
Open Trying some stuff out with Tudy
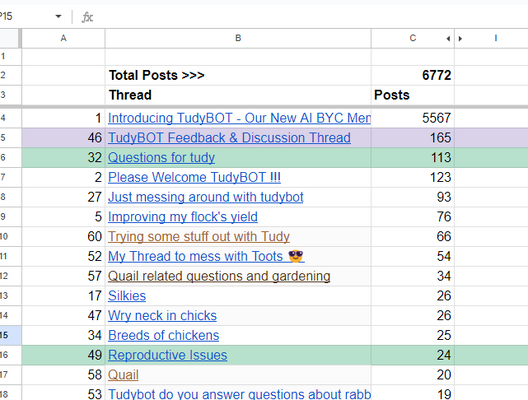[199, 237]
